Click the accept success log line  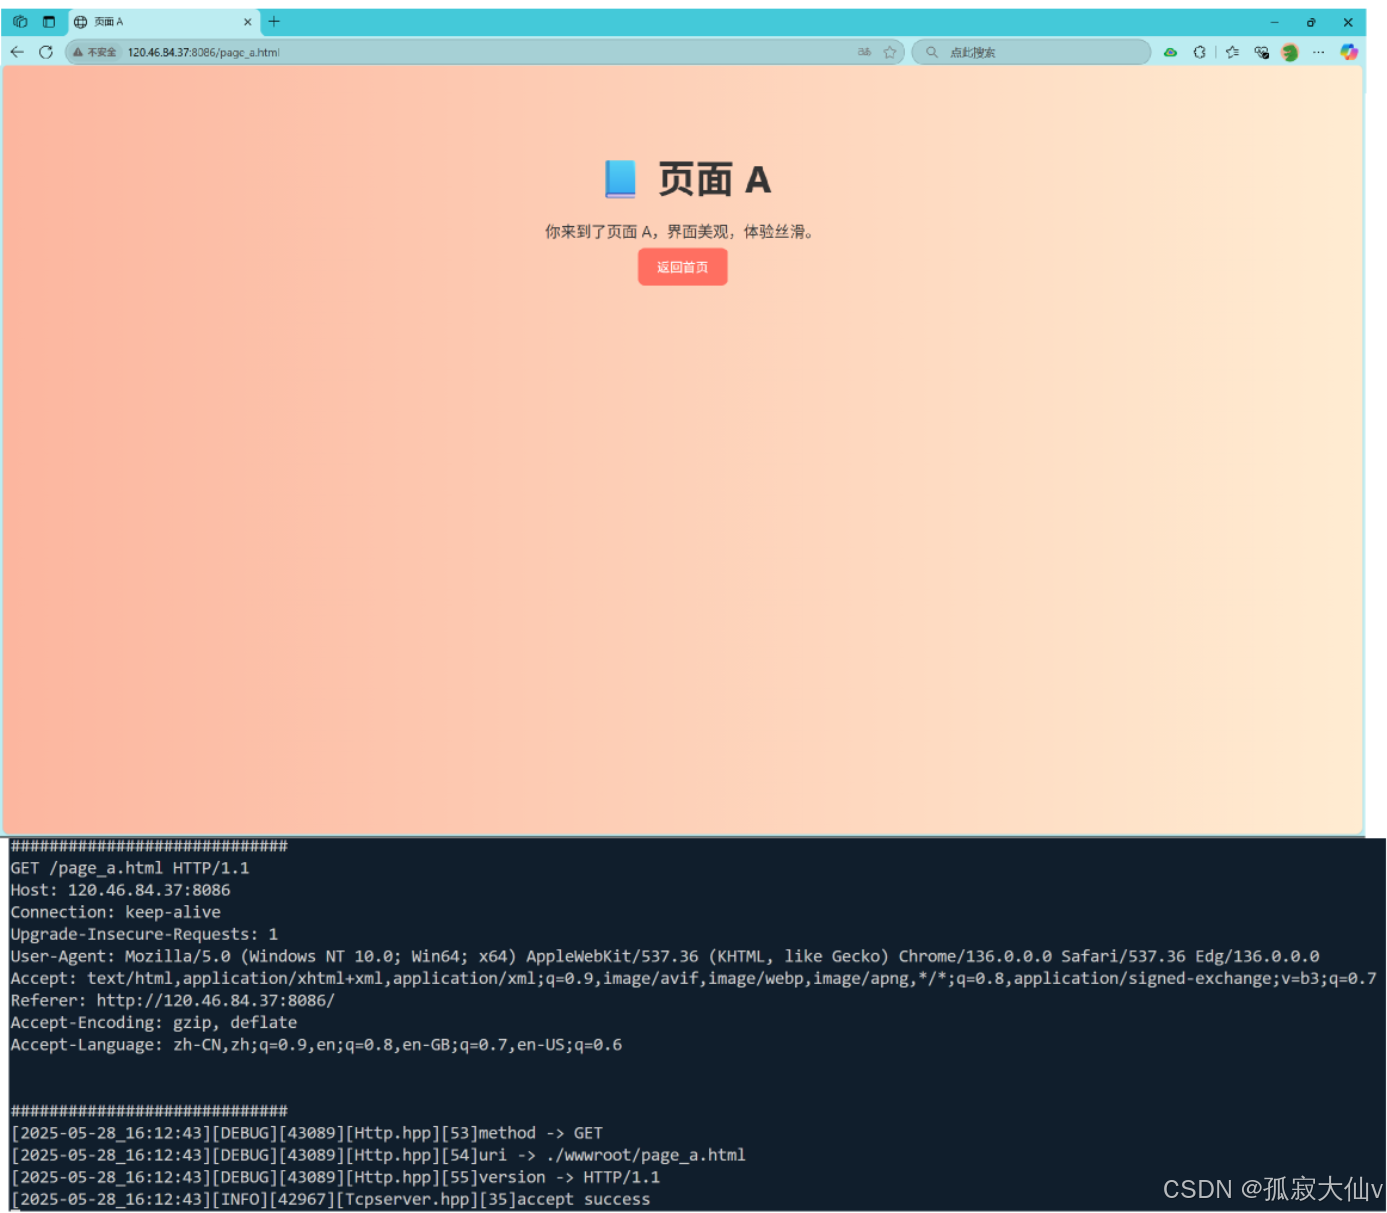(330, 1199)
